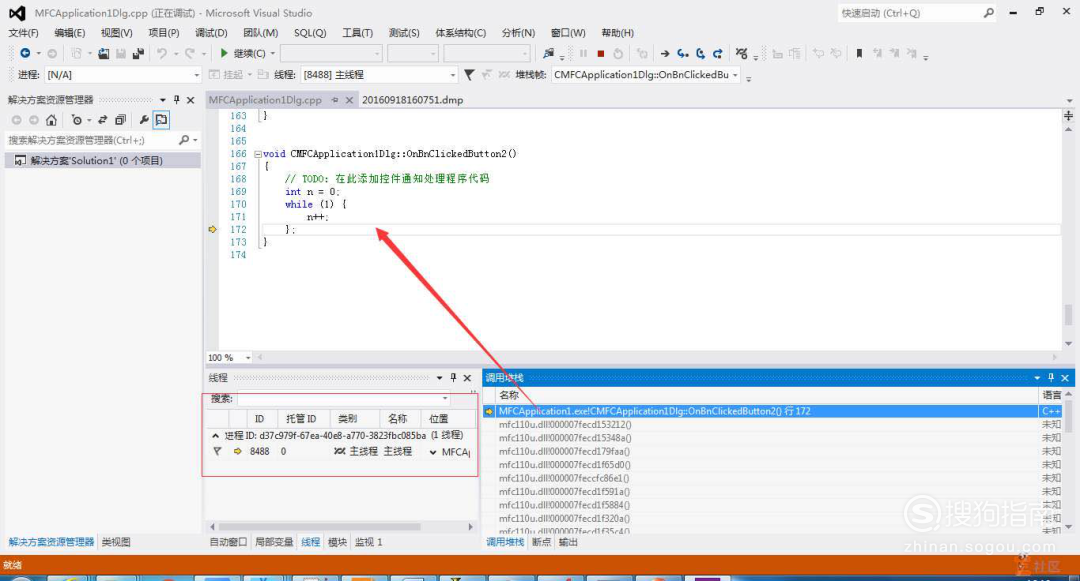Open the zoom 100 % dropdown

248,357
